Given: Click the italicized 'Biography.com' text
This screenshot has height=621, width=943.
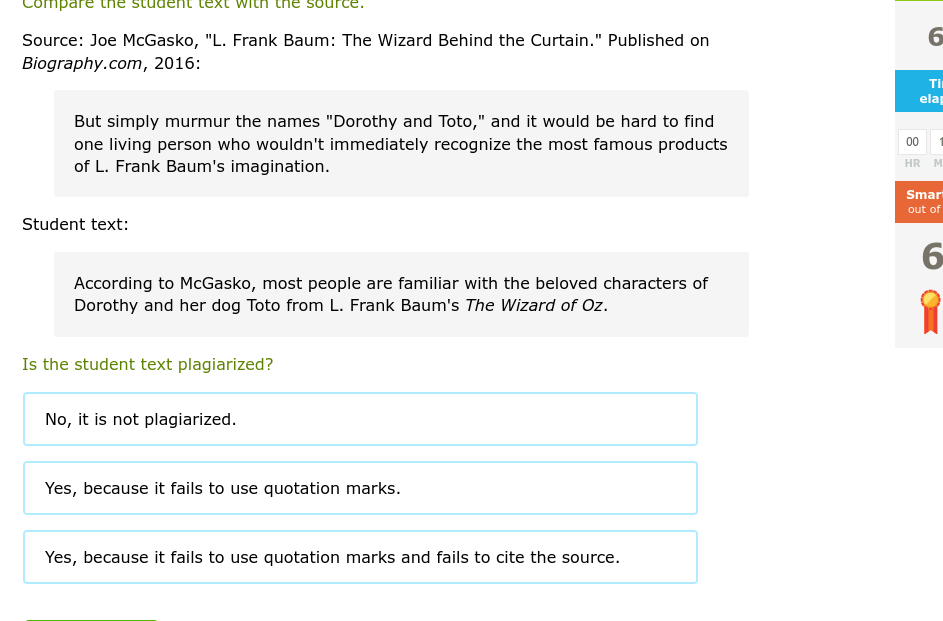Looking at the screenshot, I should (82, 63).
